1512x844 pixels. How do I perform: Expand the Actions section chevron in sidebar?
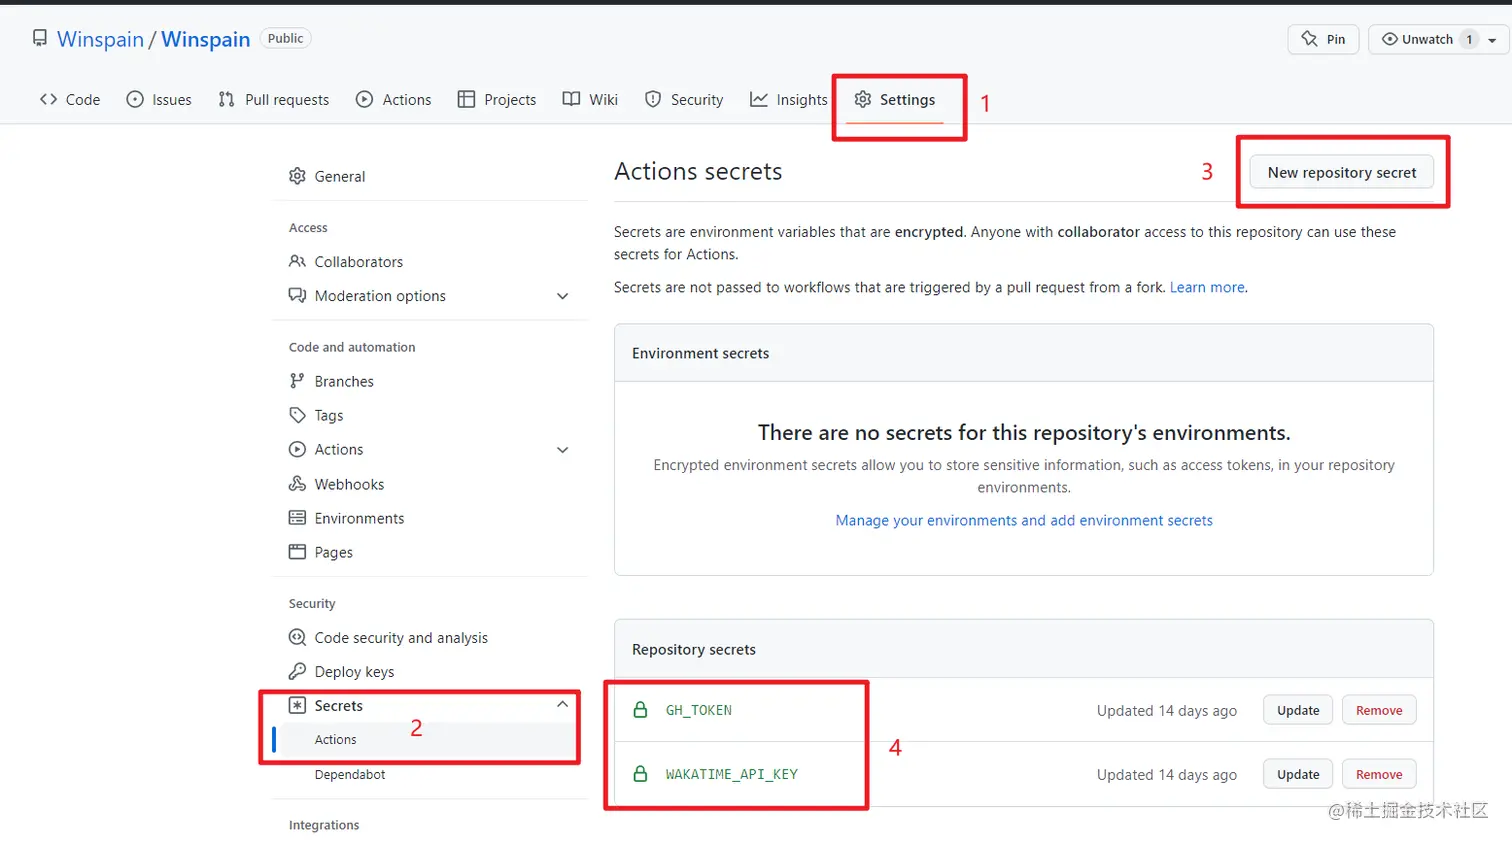pos(563,450)
